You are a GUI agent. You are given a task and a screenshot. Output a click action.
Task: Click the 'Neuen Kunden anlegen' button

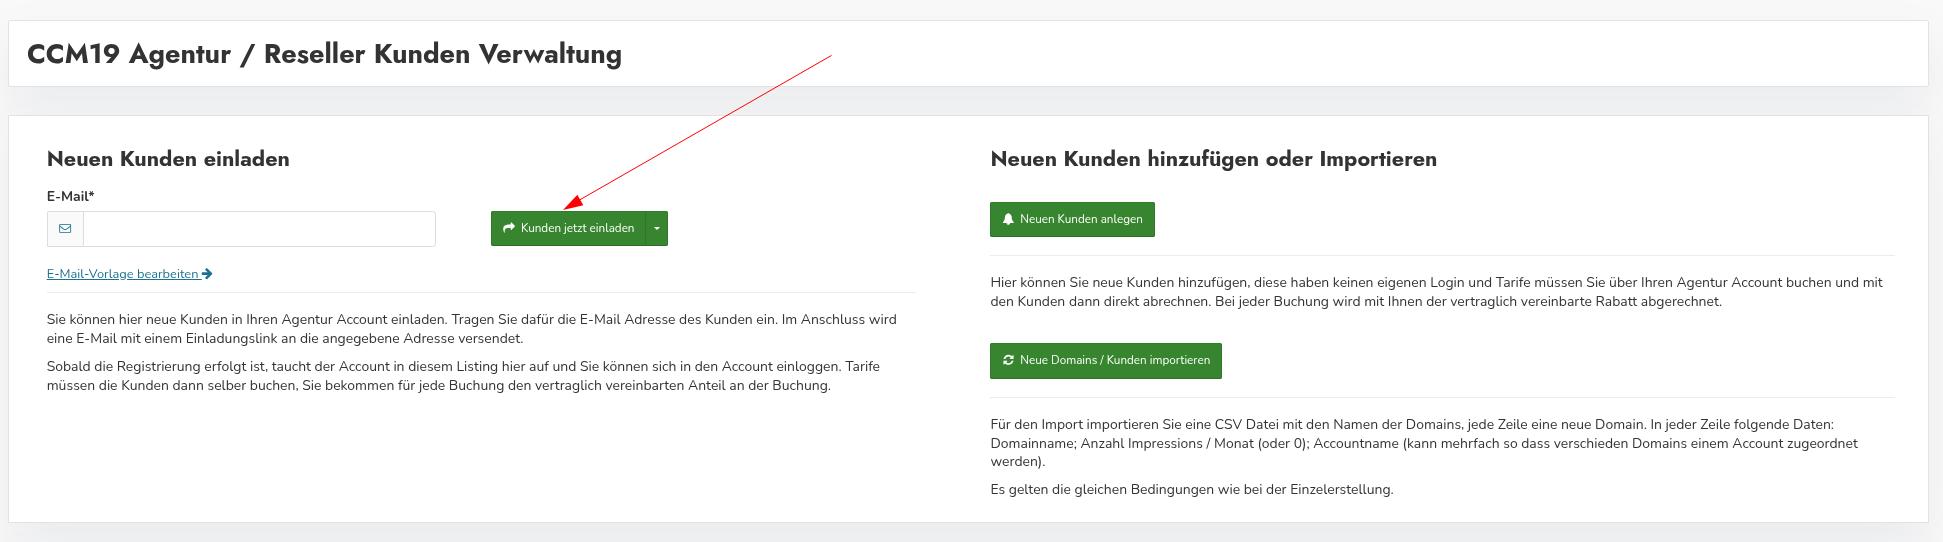(x=1072, y=220)
